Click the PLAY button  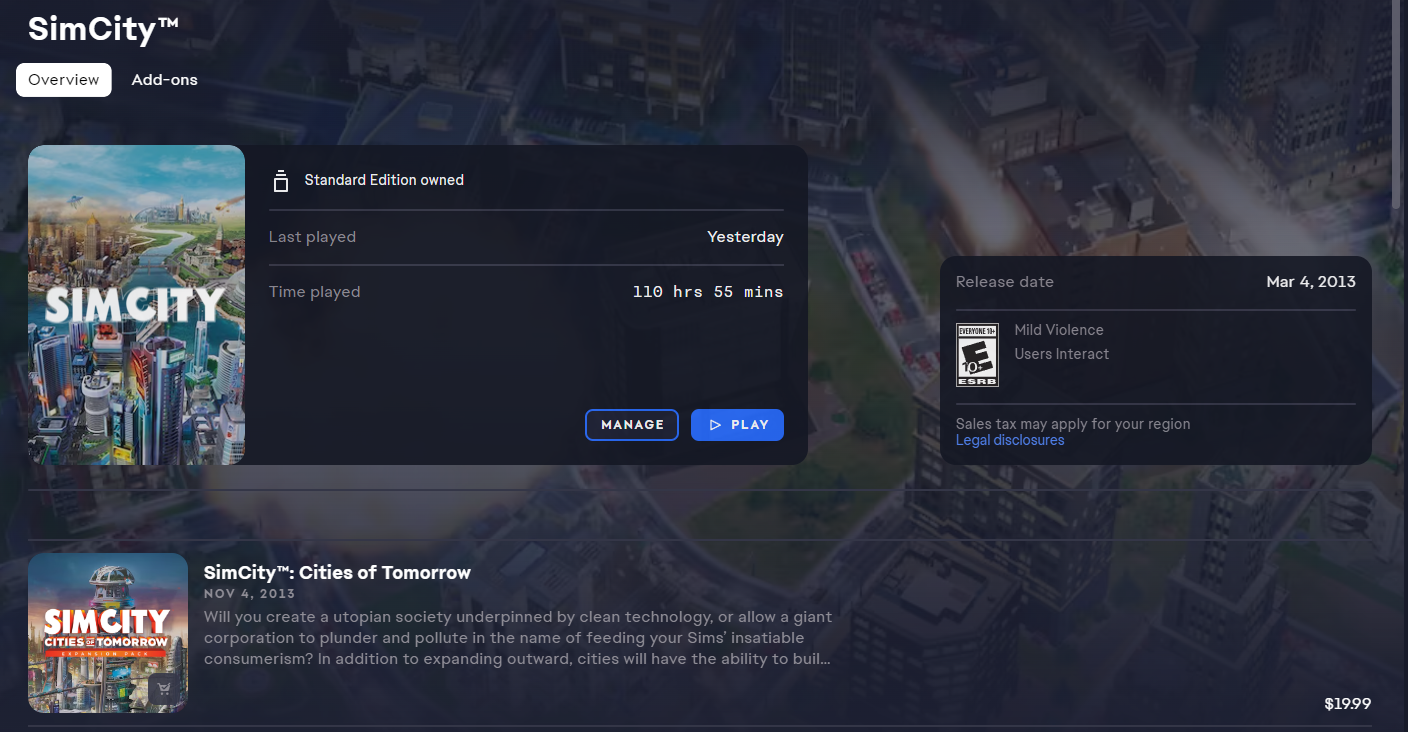(x=737, y=425)
